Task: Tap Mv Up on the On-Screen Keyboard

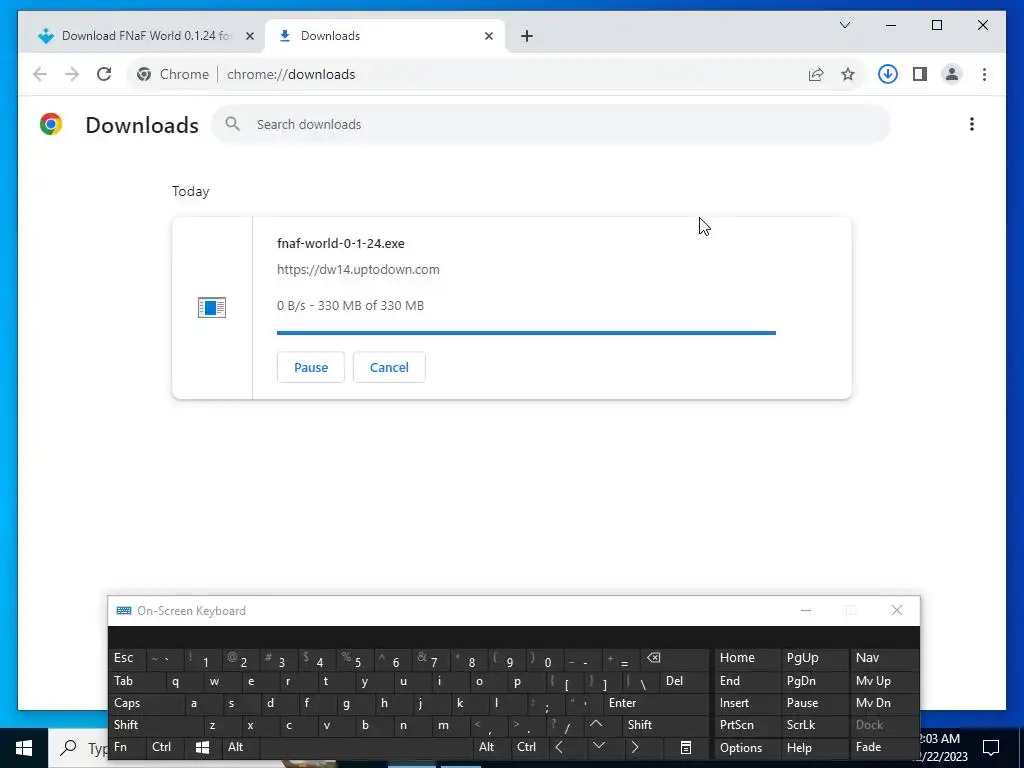Action: click(883, 681)
